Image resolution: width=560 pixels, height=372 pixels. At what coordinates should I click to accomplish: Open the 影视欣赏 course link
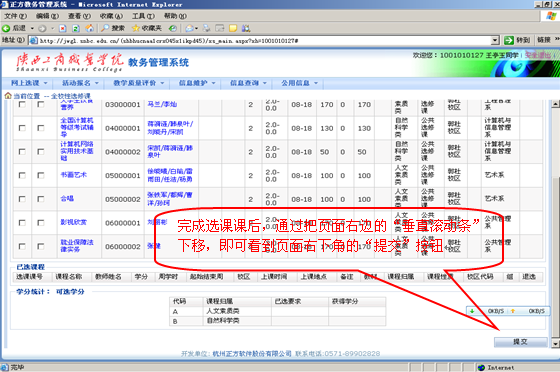click(x=74, y=222)
